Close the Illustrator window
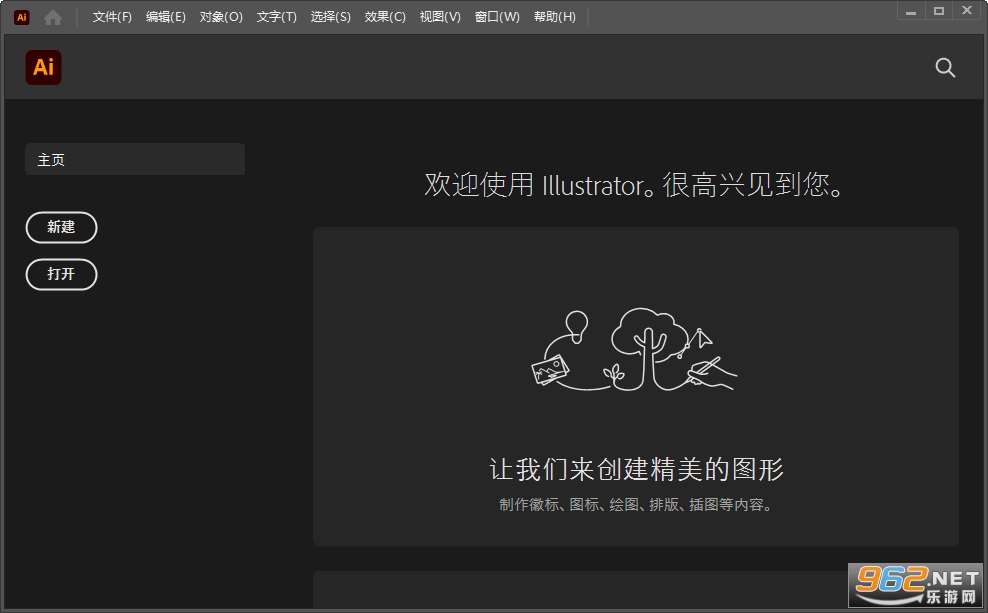988x613 pixels. (967, 11)
